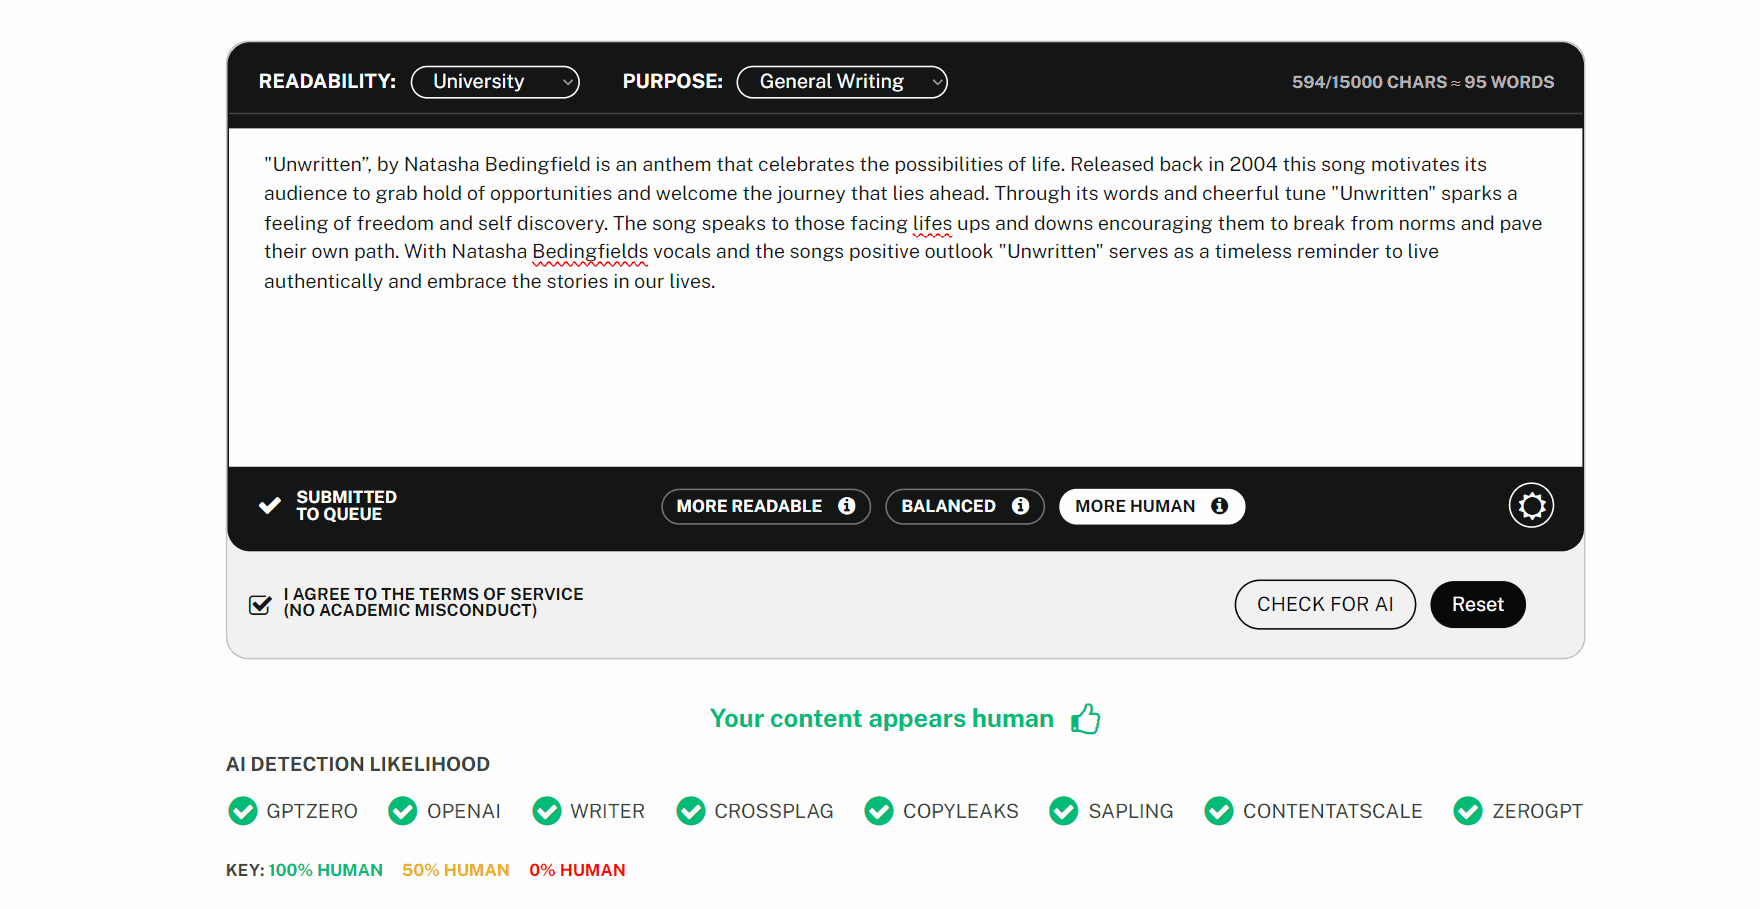This screenshot has height=909, width=1760.
Task: Click the thumbs-up icon beside human result
Action: tap(1085, 719)
